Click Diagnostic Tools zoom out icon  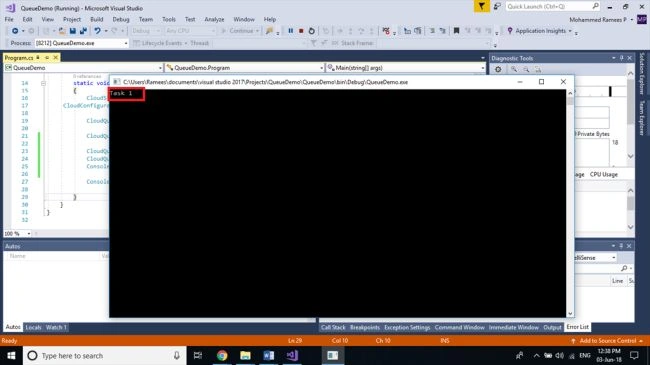pyautogui.click(x=526, y=69)
